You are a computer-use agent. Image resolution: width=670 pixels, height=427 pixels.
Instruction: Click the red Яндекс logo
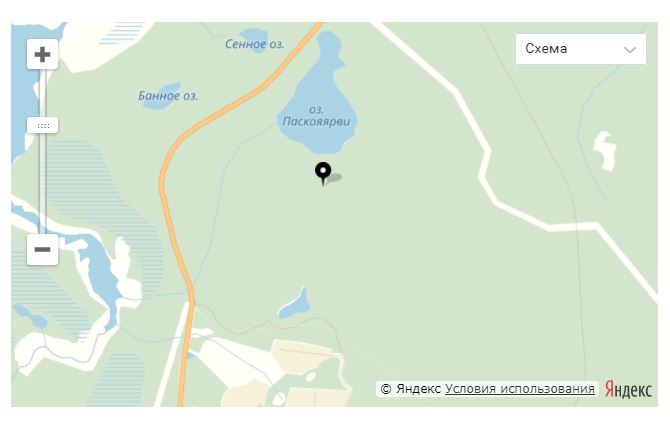tap(628, 389)
